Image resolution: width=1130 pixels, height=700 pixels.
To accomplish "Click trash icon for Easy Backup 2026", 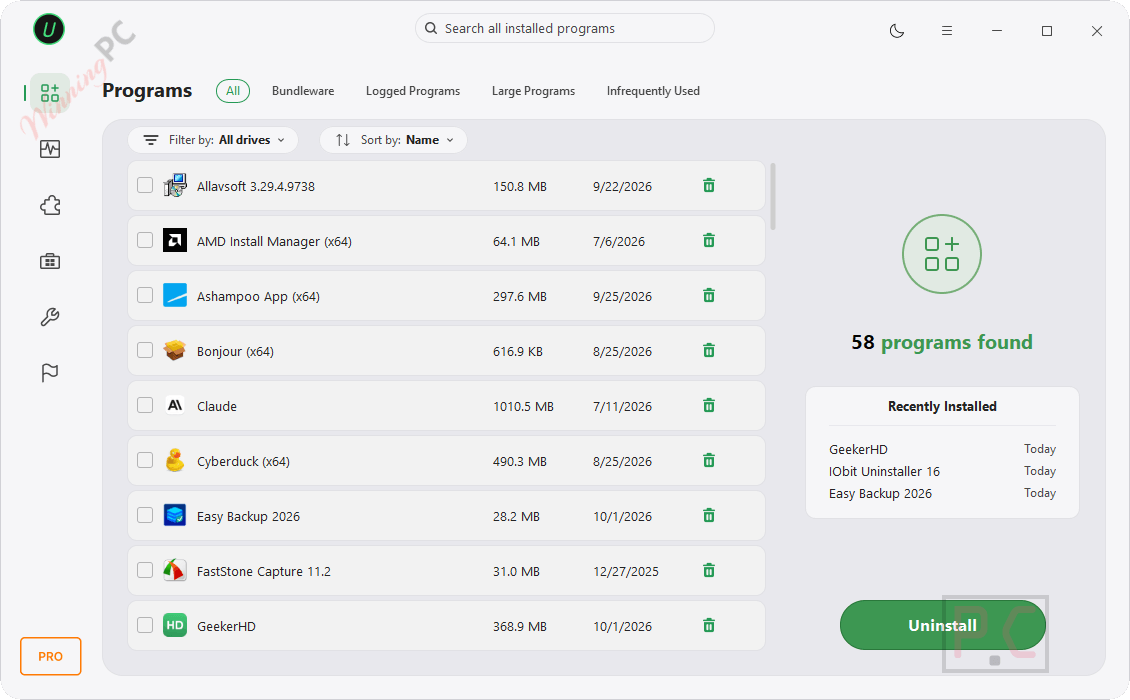I will pos(709,515).
